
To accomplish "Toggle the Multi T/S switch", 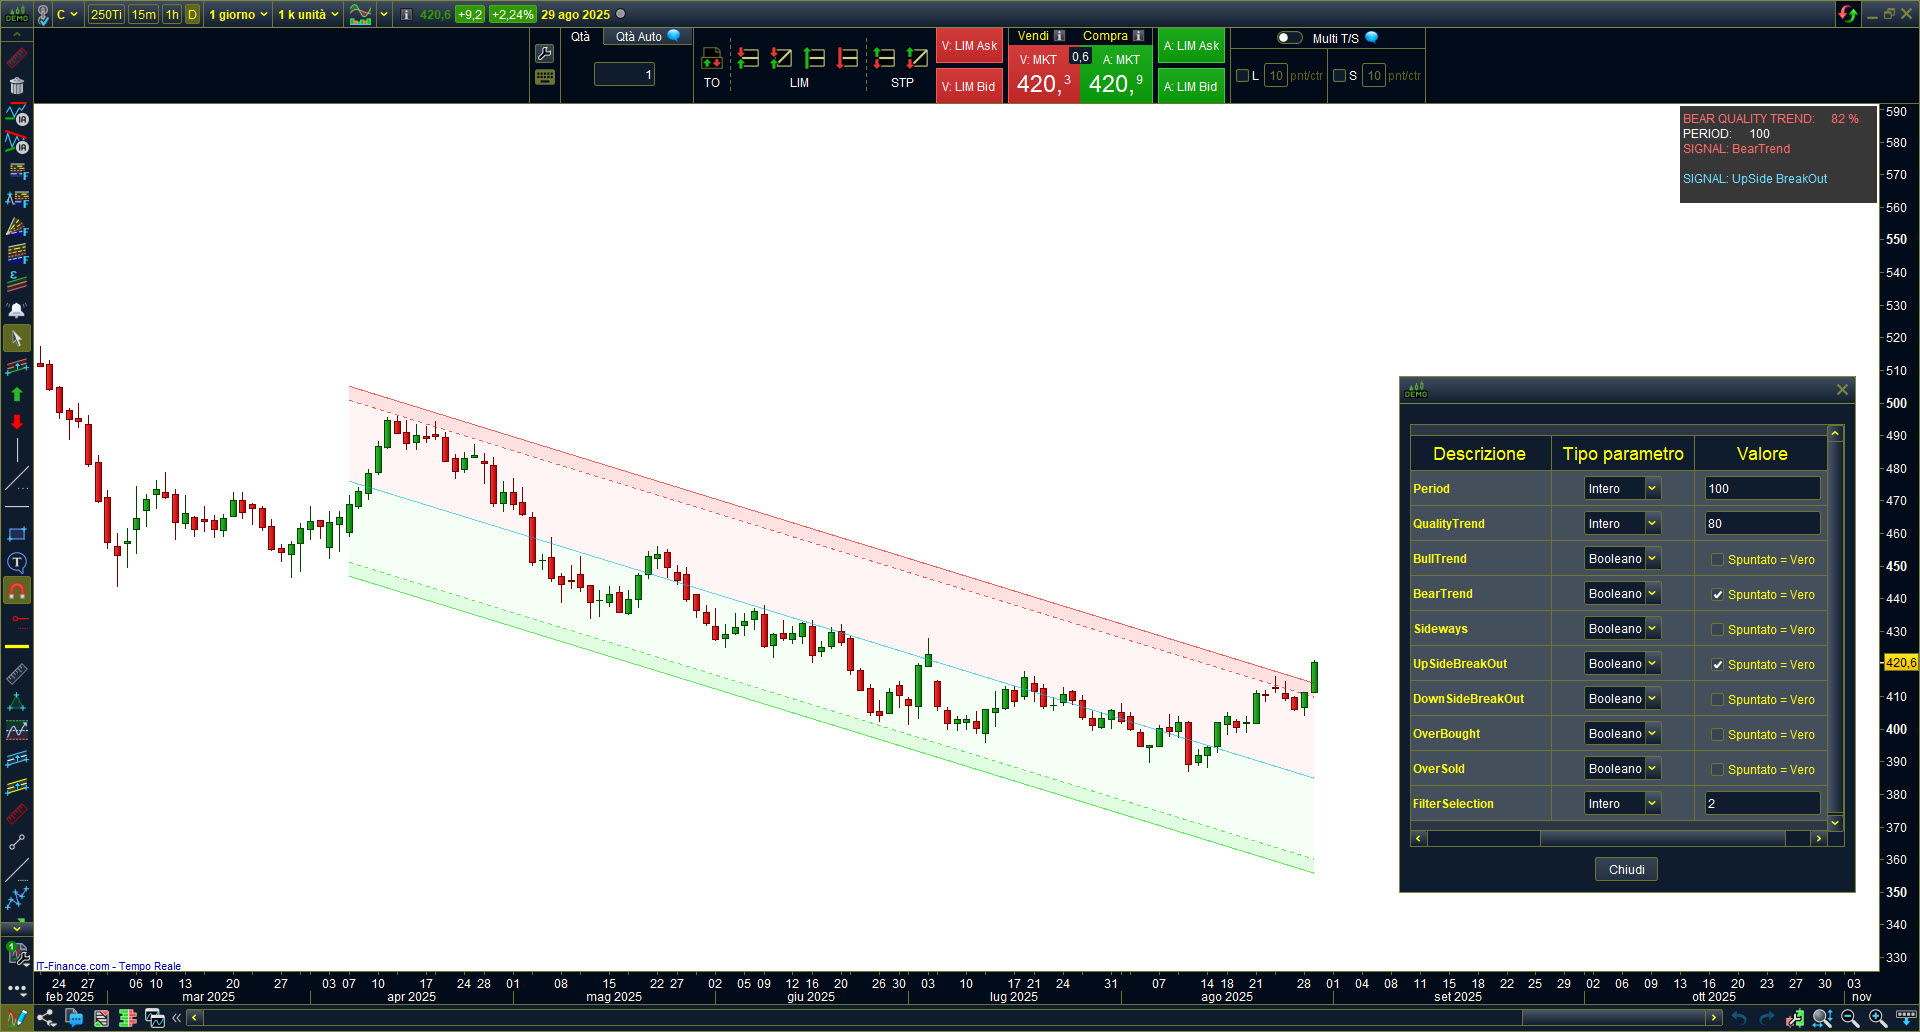I will click(x=1289, y=38).
